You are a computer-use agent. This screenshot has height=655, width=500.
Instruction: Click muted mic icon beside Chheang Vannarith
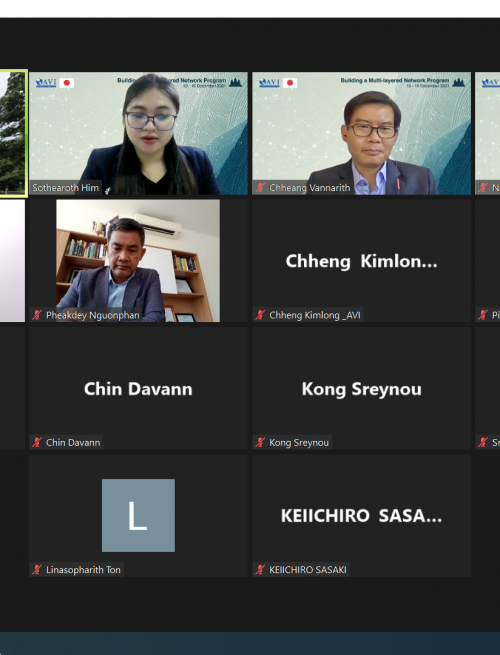[260, 188]
